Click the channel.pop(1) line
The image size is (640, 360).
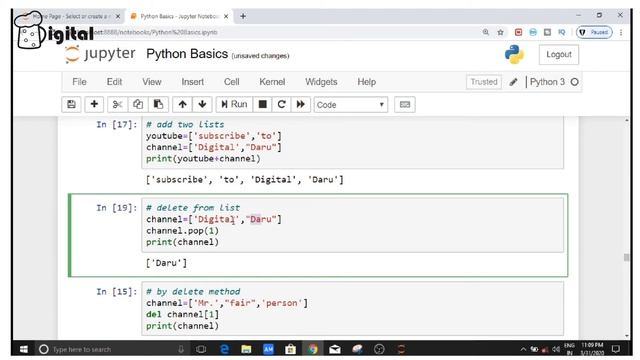click(x=182, y=231)
